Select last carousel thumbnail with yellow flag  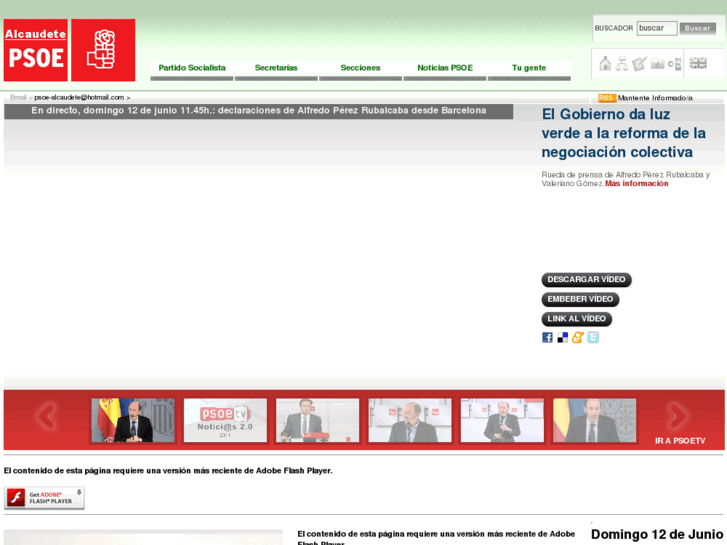pyautogui.click(x=594, y=420)
